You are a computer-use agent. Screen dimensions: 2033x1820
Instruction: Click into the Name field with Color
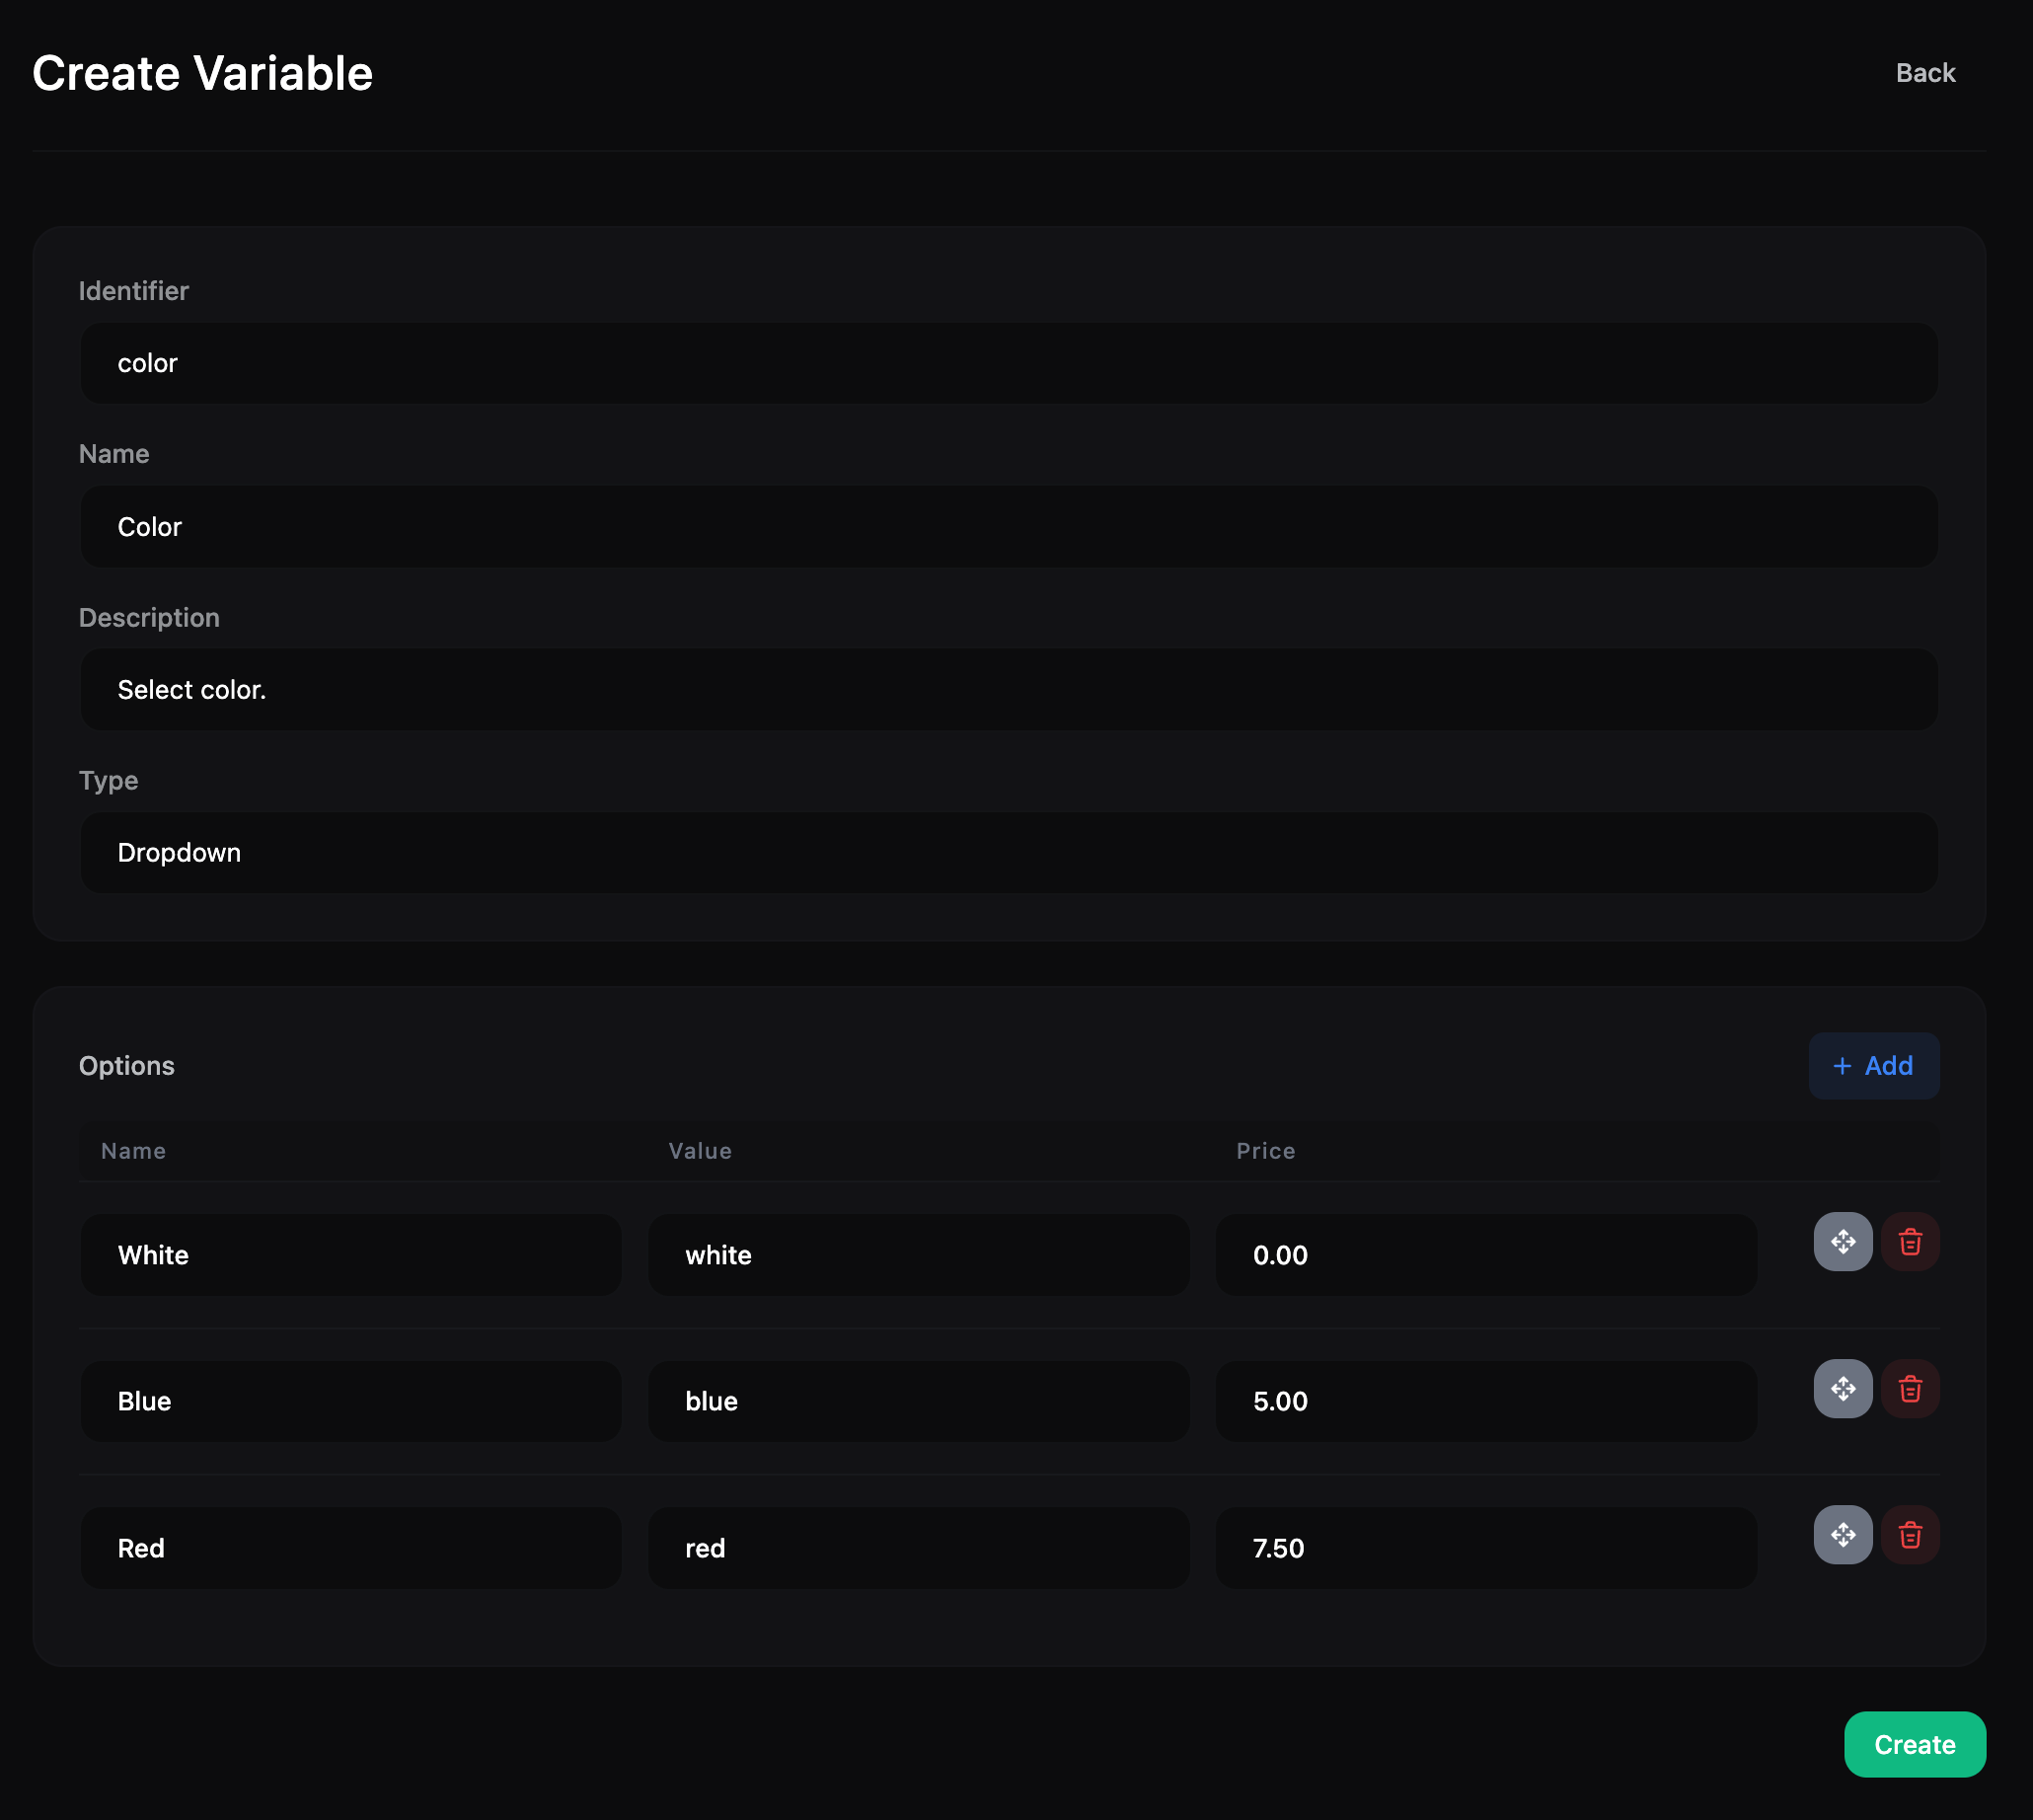point(1008,526)
